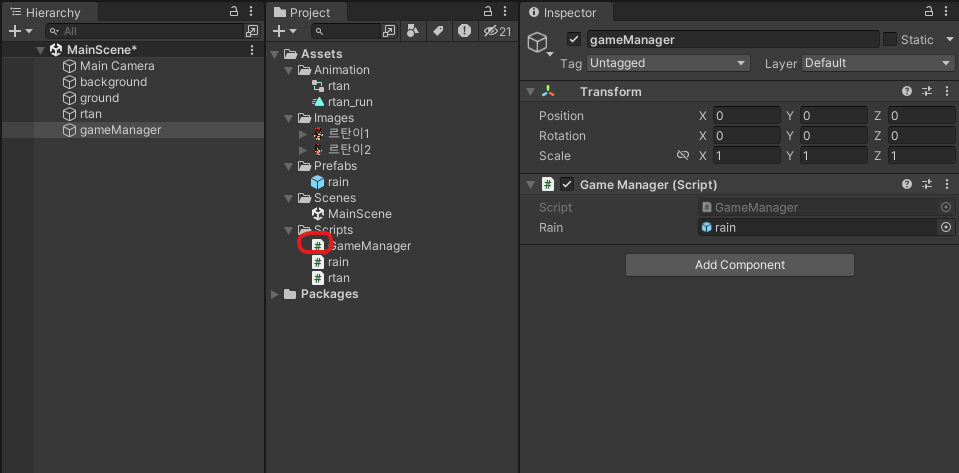Collapse the Transform component foldout
This screenshot has height=473, width=959.
click(x=530, y=92)
